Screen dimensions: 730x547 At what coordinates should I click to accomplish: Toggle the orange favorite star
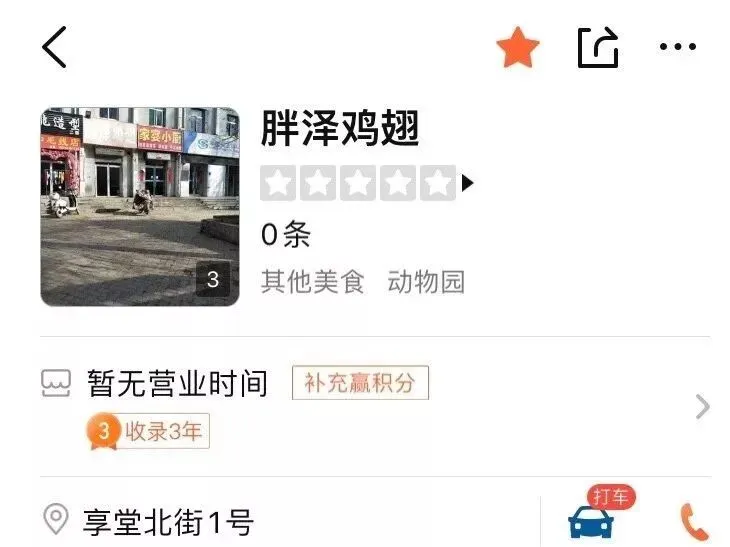point(518,47)
